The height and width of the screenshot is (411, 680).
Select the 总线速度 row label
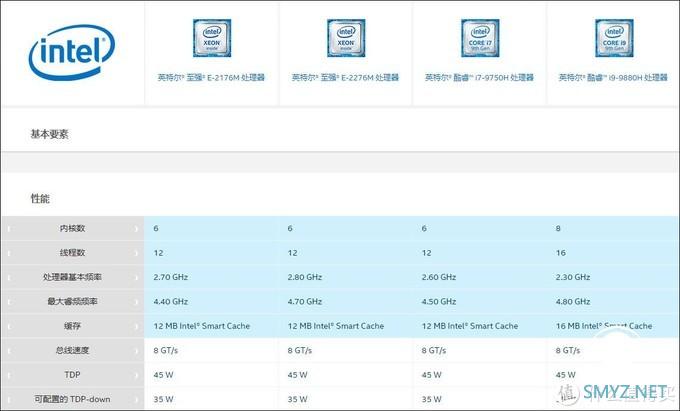point(72,350)
